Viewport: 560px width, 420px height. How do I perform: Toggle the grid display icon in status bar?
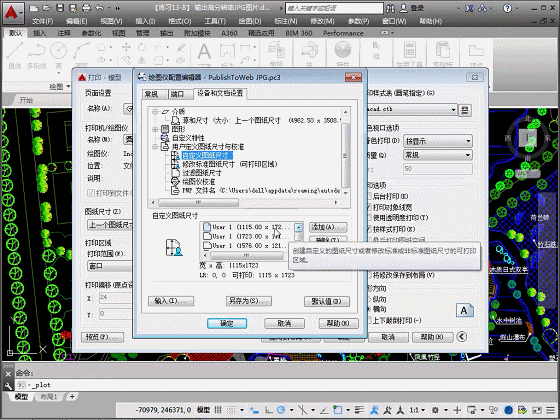coord(218,410)
